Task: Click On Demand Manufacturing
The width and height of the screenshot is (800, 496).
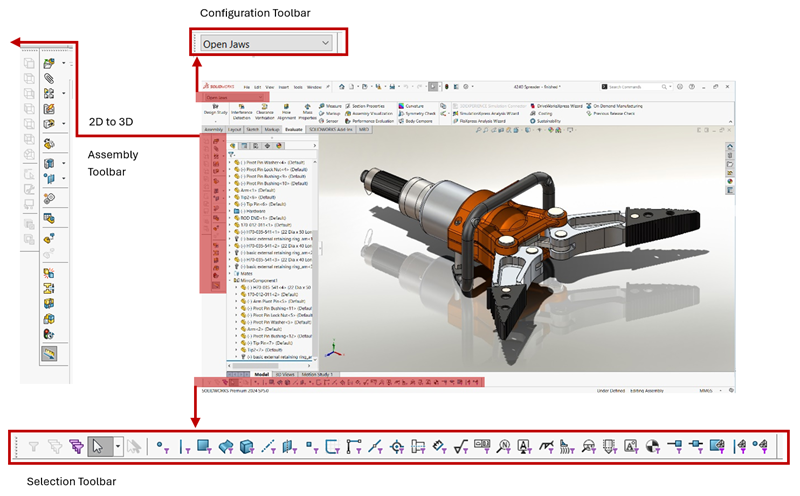Action: tap(616, 105)
